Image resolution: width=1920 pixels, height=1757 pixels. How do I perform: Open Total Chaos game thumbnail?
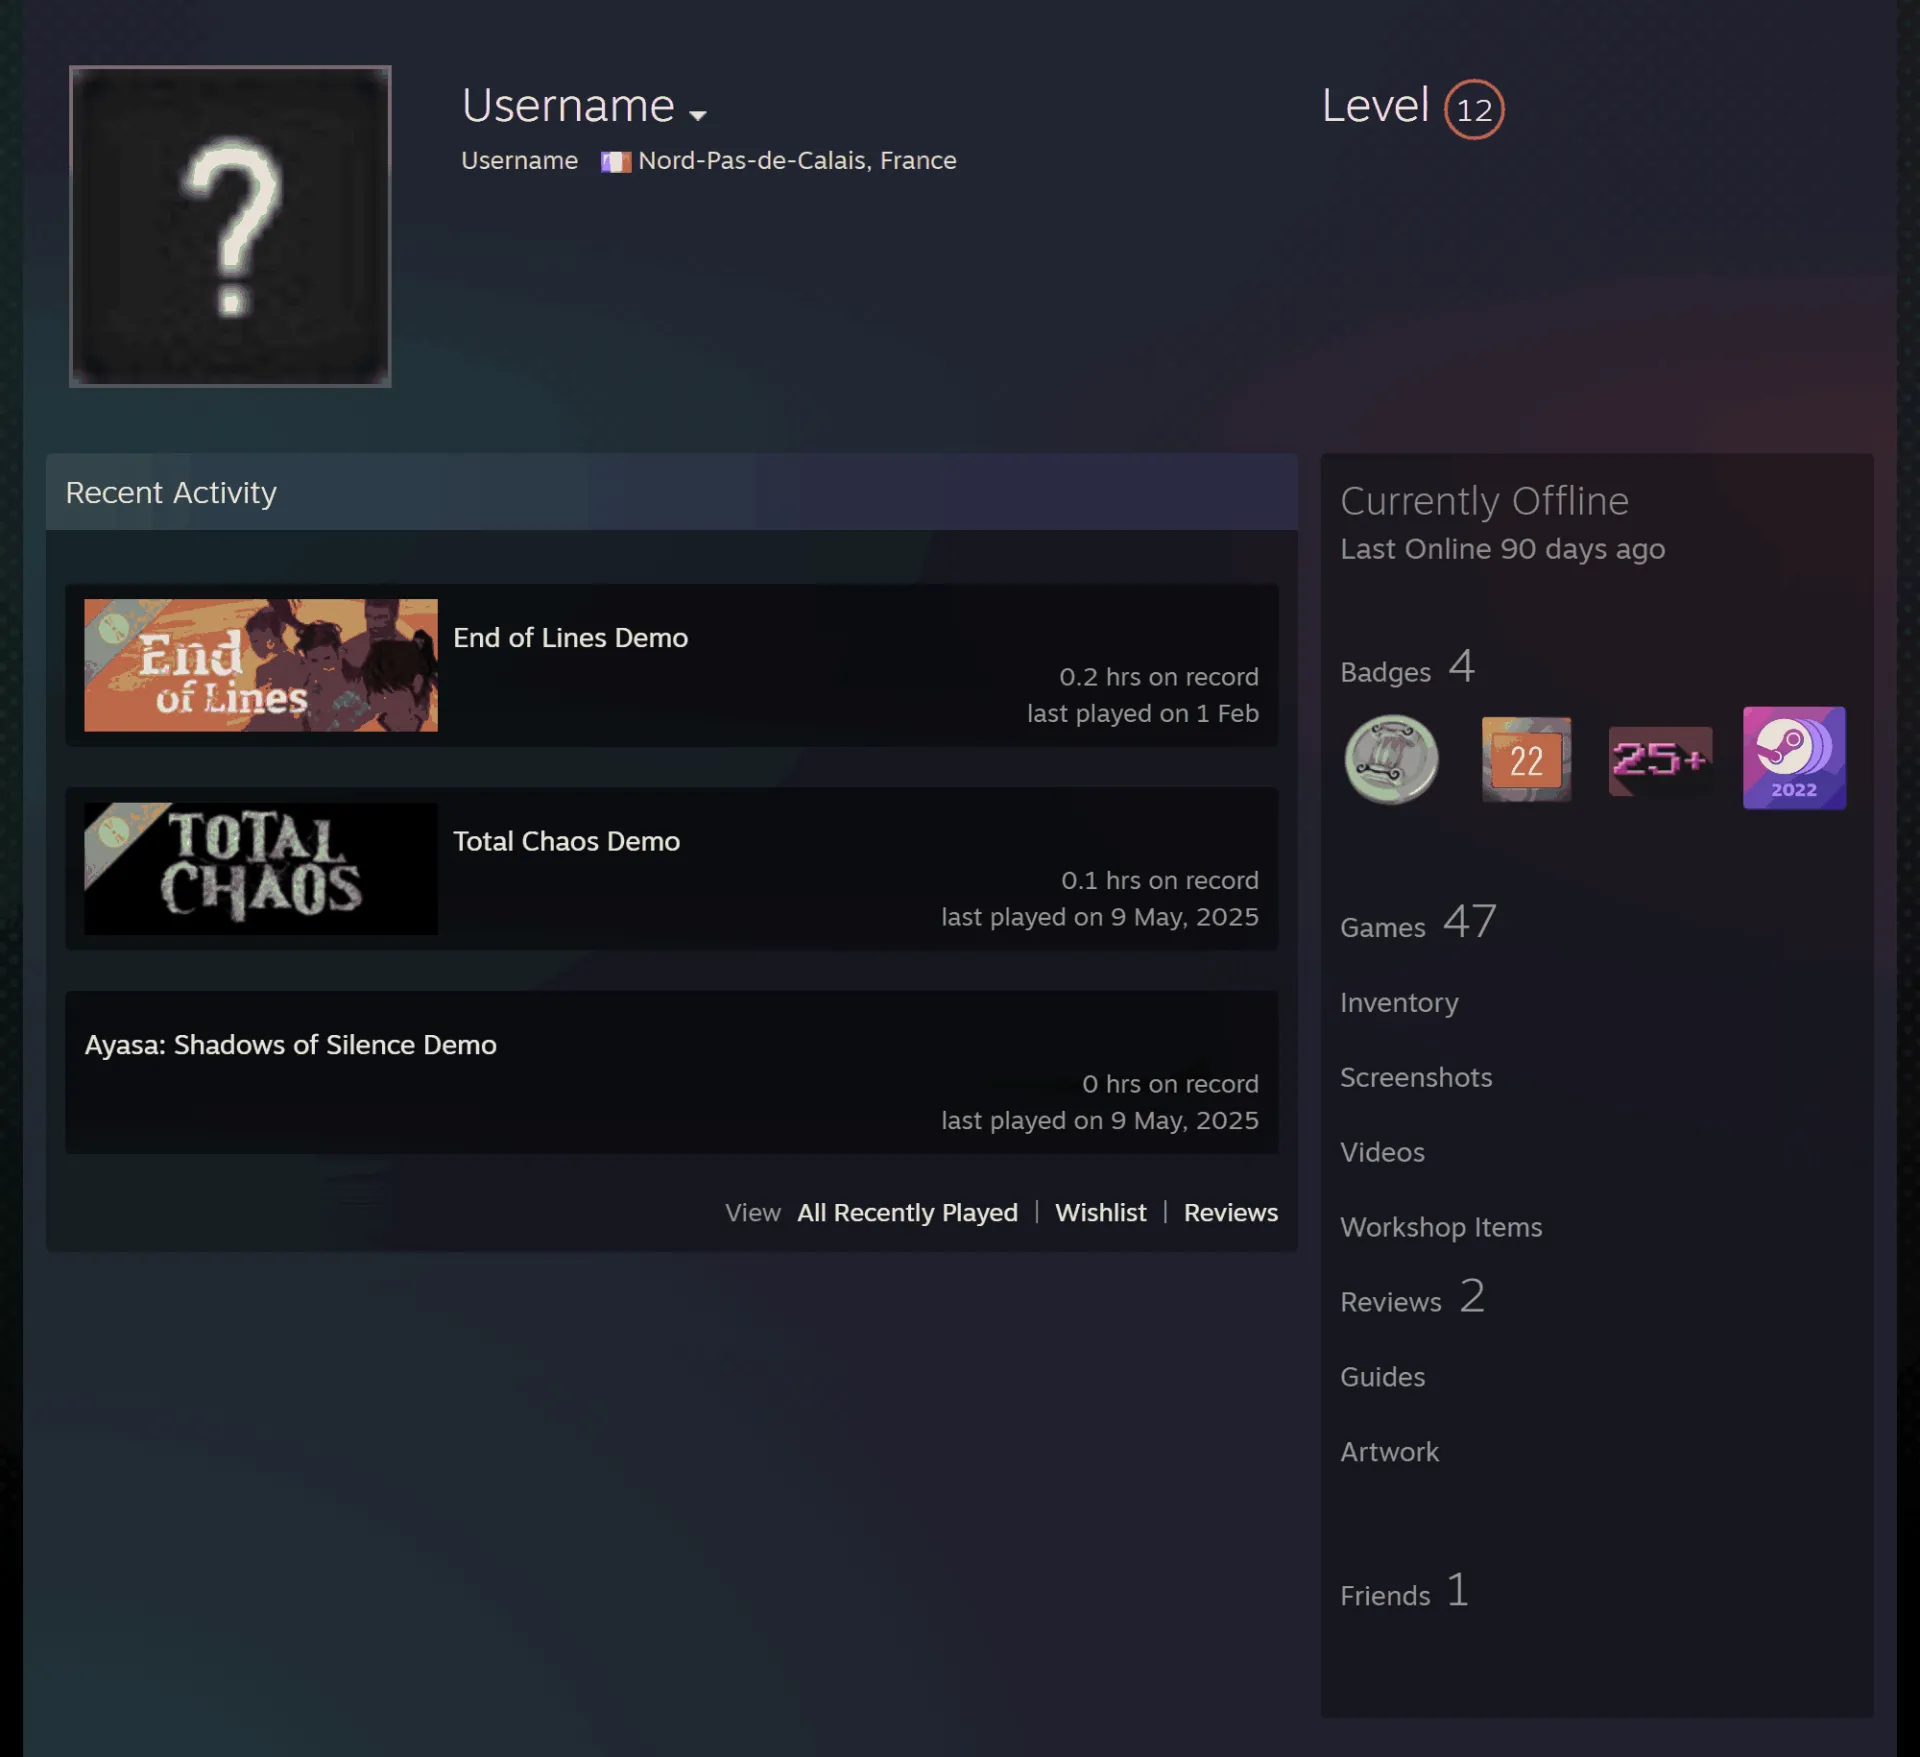(x=261, y=868)
